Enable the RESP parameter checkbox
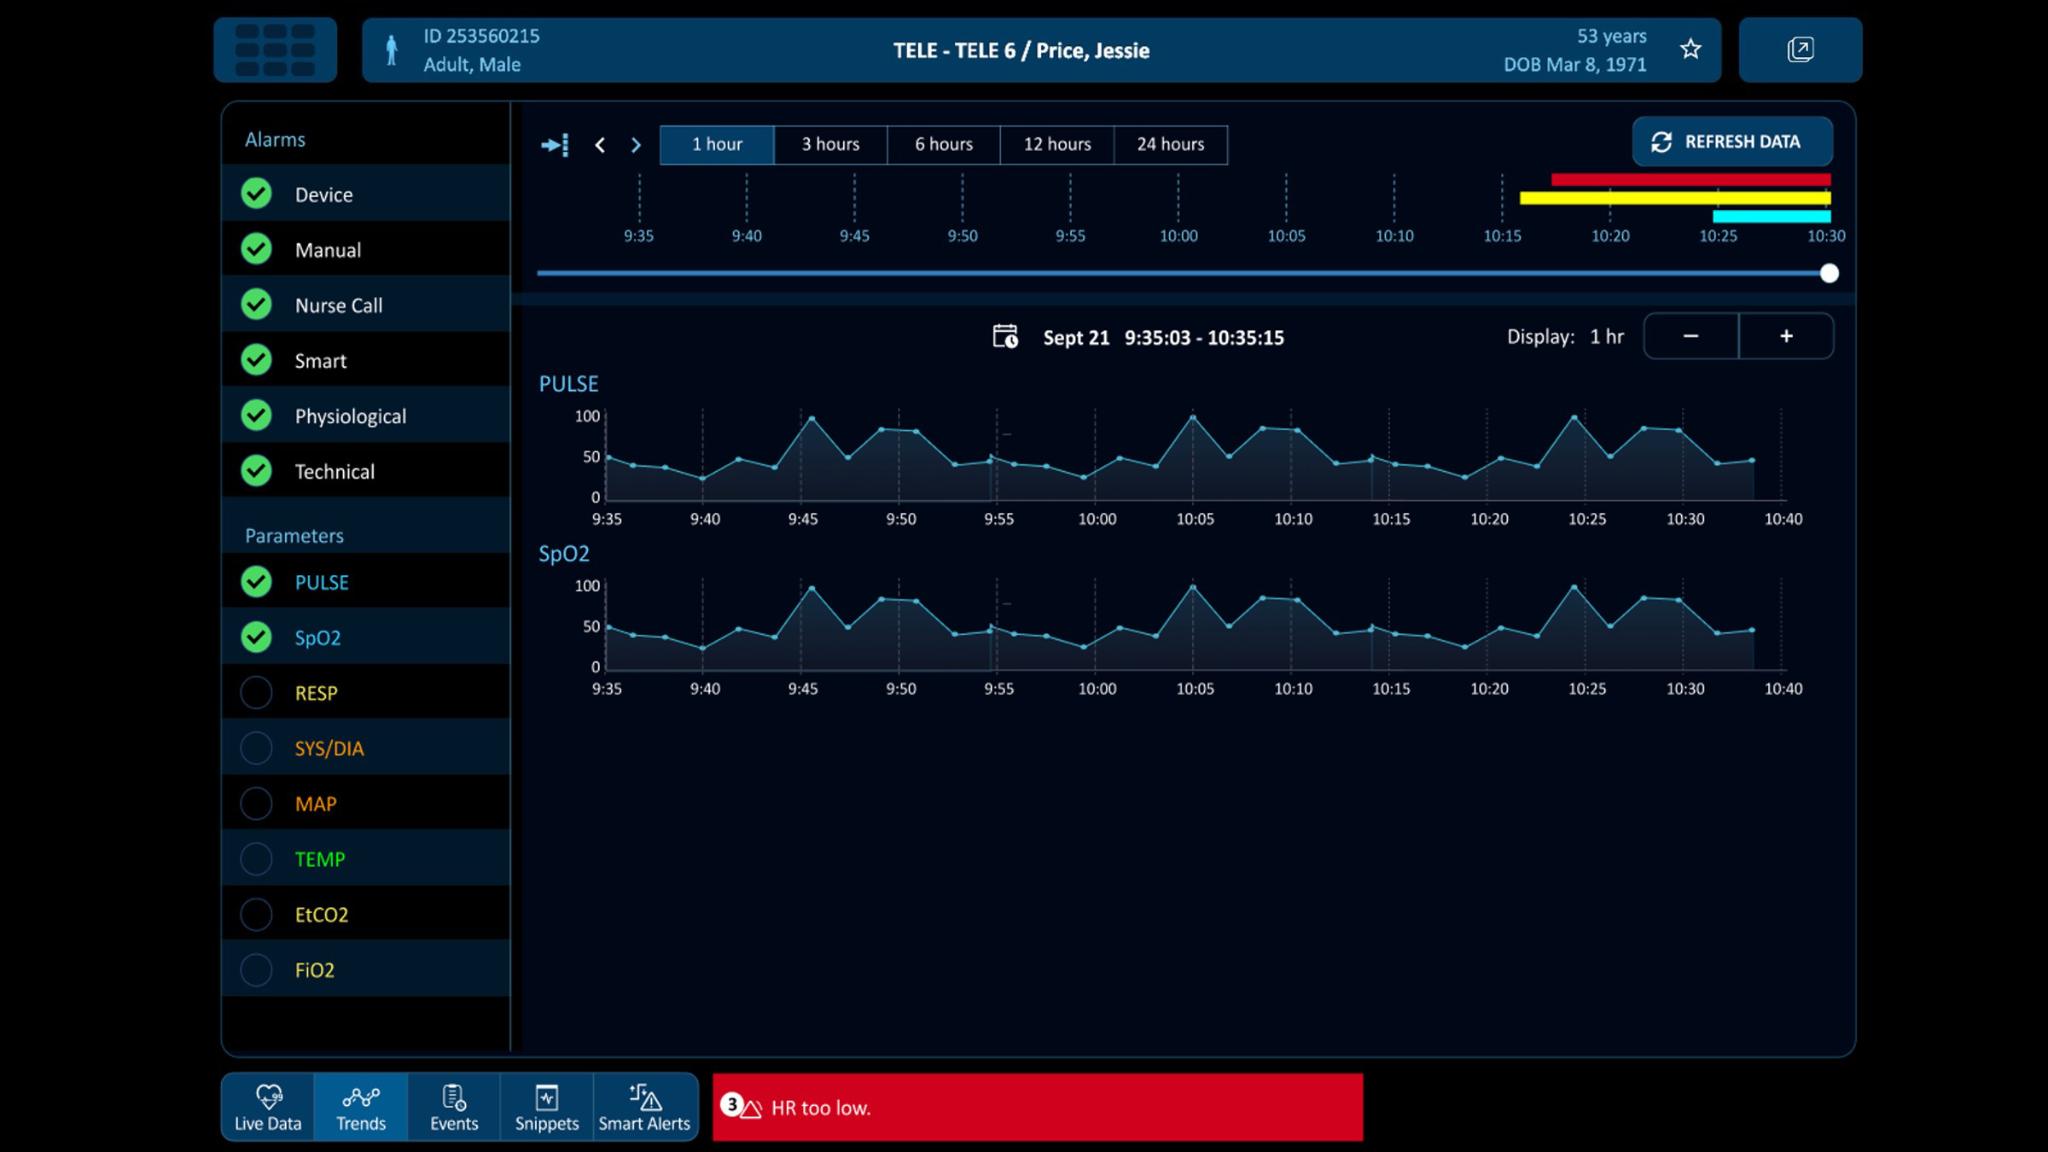Viewport: 2048px width, 1152px height. coord(257,693)
